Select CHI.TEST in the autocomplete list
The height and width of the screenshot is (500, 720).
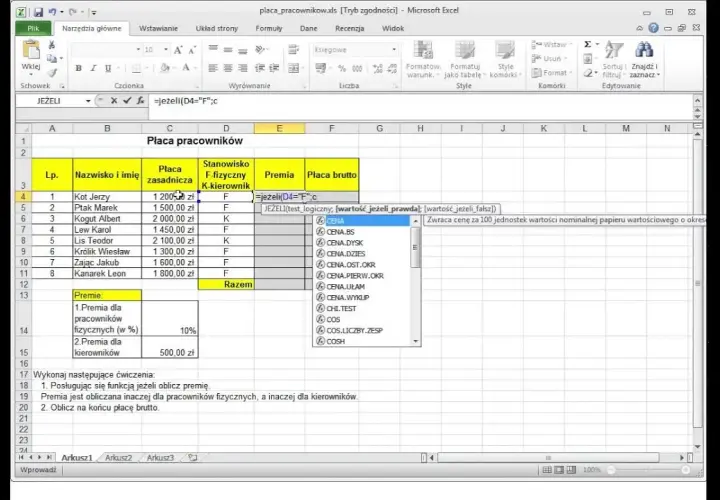click(363, 309)
